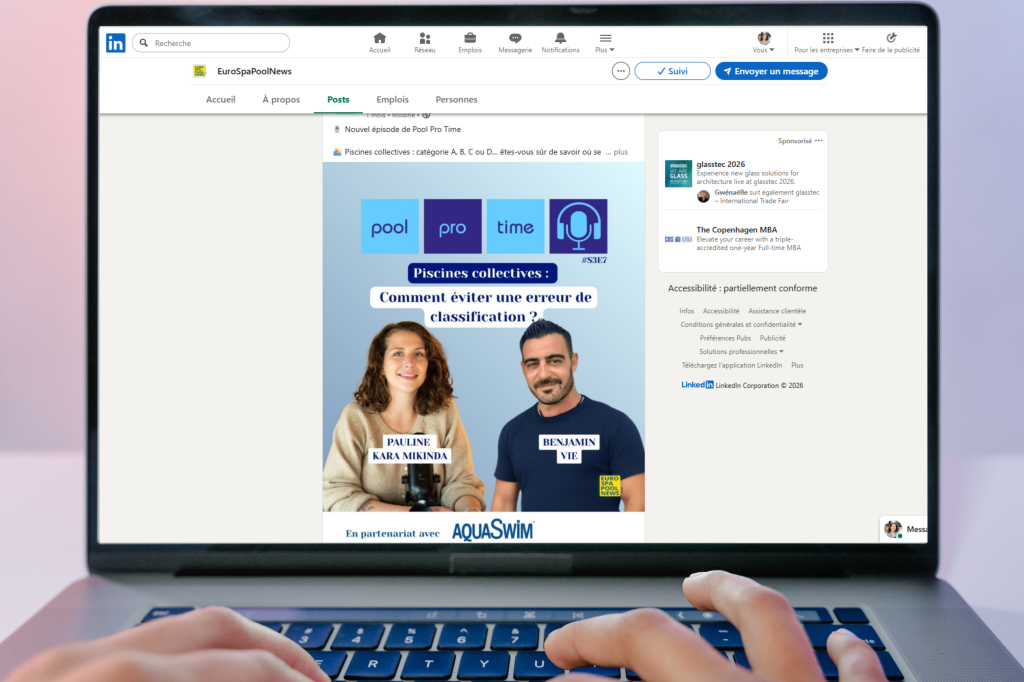Click Téléchargez l'application LinkedIn link
The width and height of the screenshot is (1024, 682).
732,365
